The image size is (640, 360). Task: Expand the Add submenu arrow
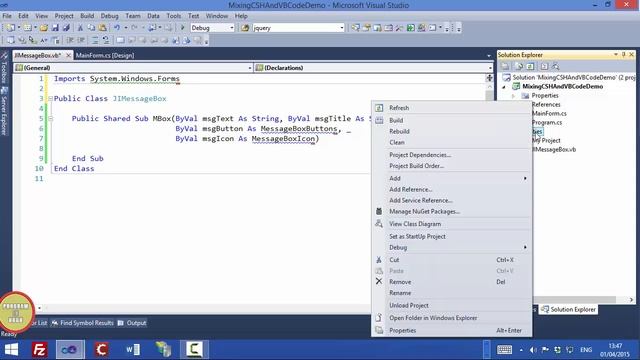click(525, 178)
